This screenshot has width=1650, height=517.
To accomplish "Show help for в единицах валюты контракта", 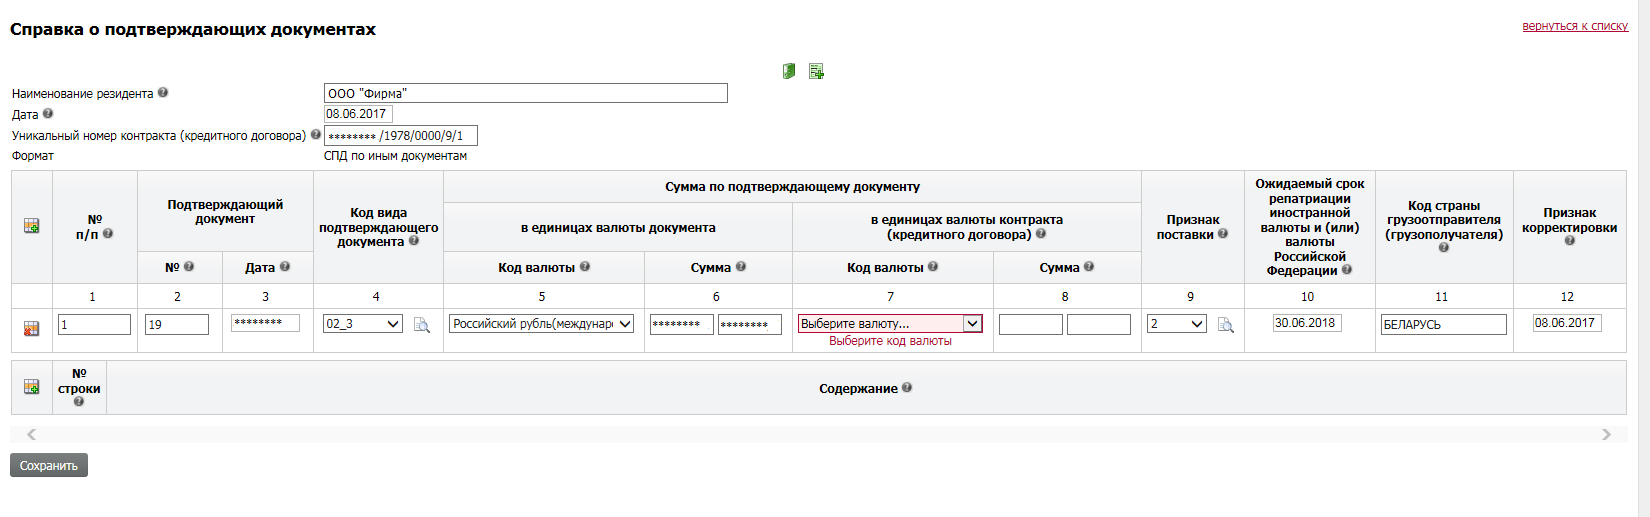I will (1041, 233).
